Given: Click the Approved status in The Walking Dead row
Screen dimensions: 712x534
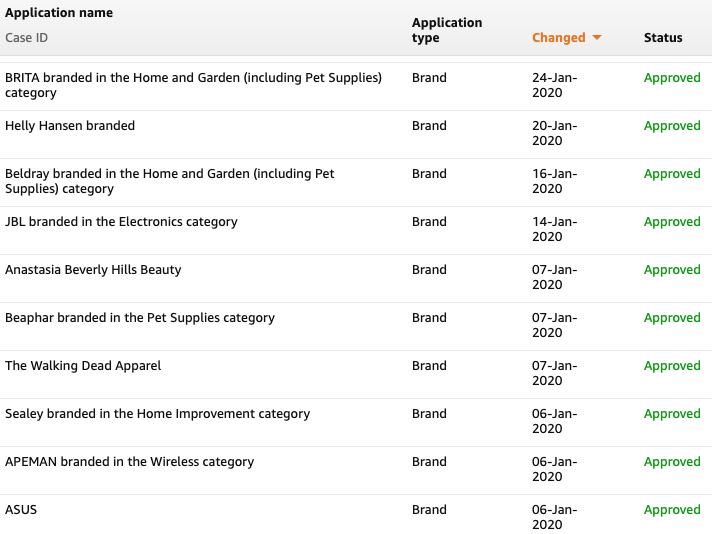Looking at the screenshot, I should [672, 366].
